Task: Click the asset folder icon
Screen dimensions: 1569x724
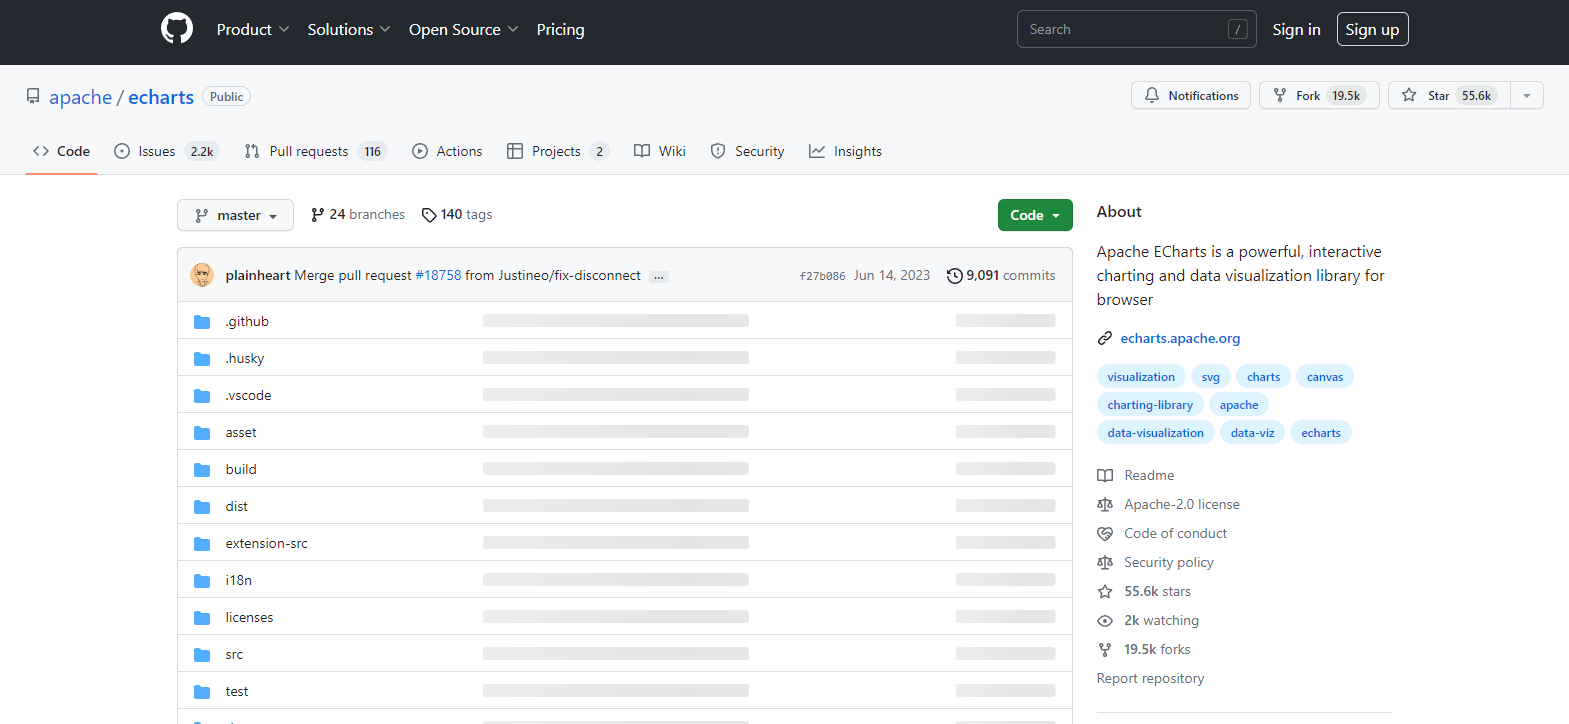Action: 202,433
